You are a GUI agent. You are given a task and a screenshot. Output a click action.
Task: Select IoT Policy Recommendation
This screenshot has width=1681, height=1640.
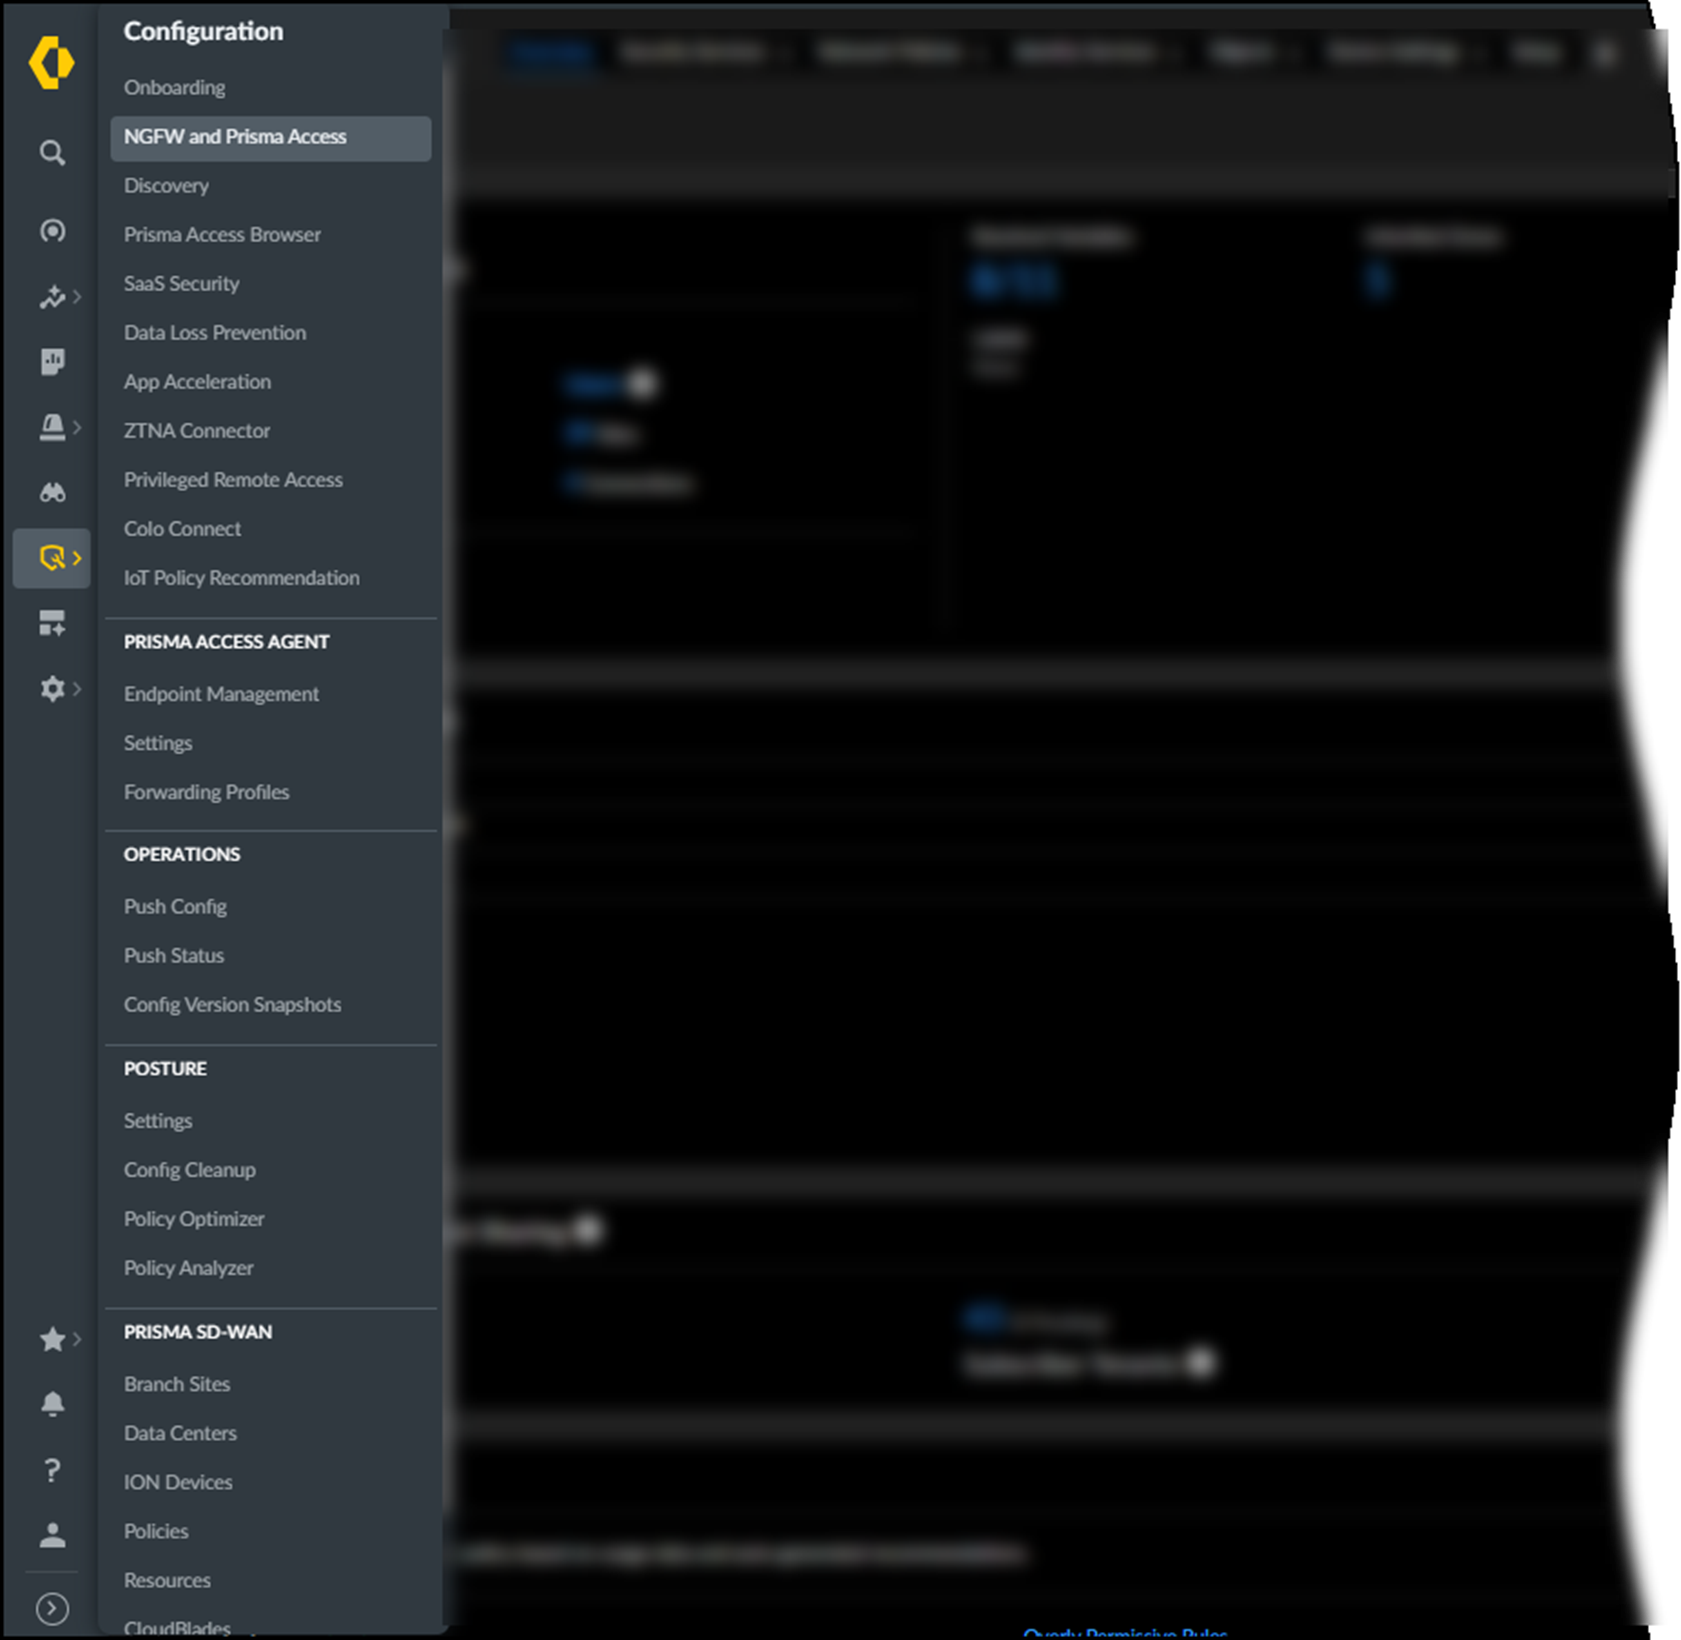pyautogui.click(x=241, y=577)
